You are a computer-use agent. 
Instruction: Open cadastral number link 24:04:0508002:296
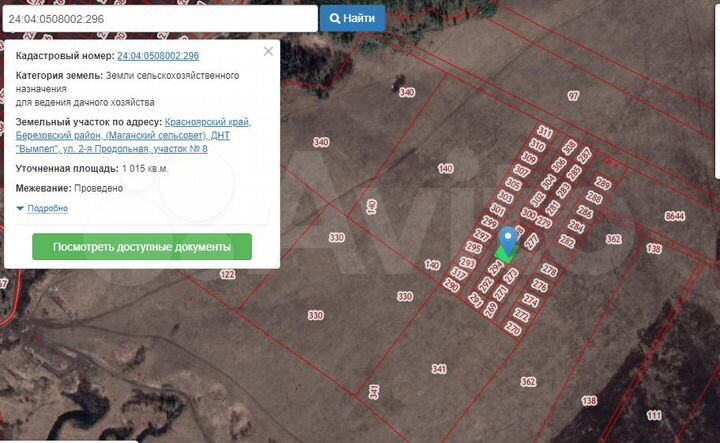[158, 56]
